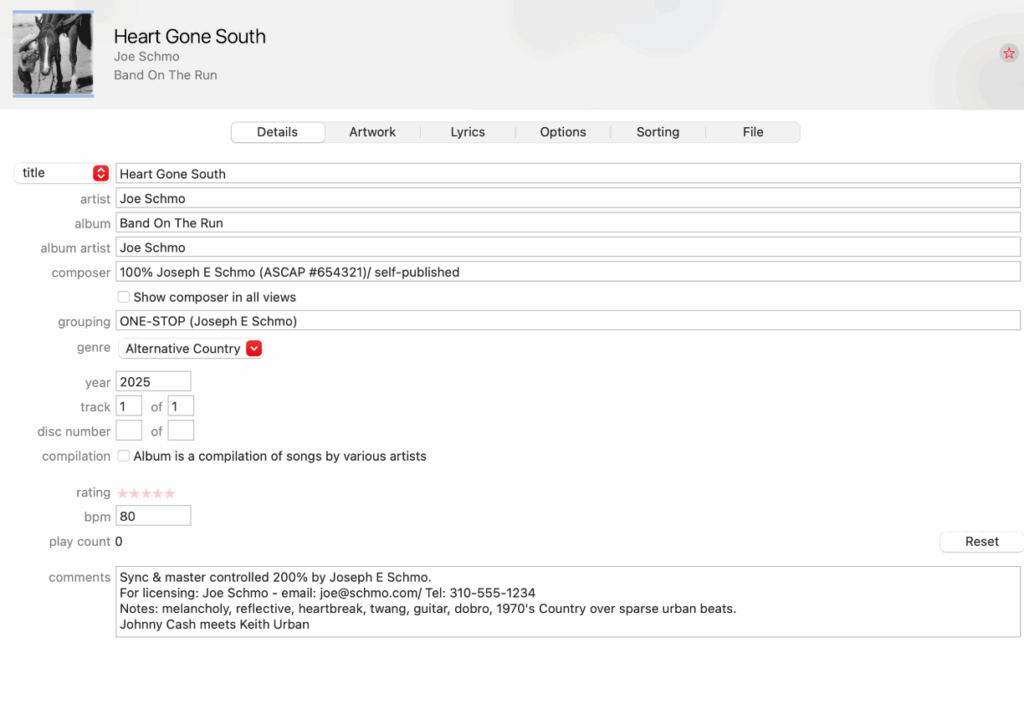Click the header song title Heart Gone South
1024x709 pixels.
click(x=189, y=37)
